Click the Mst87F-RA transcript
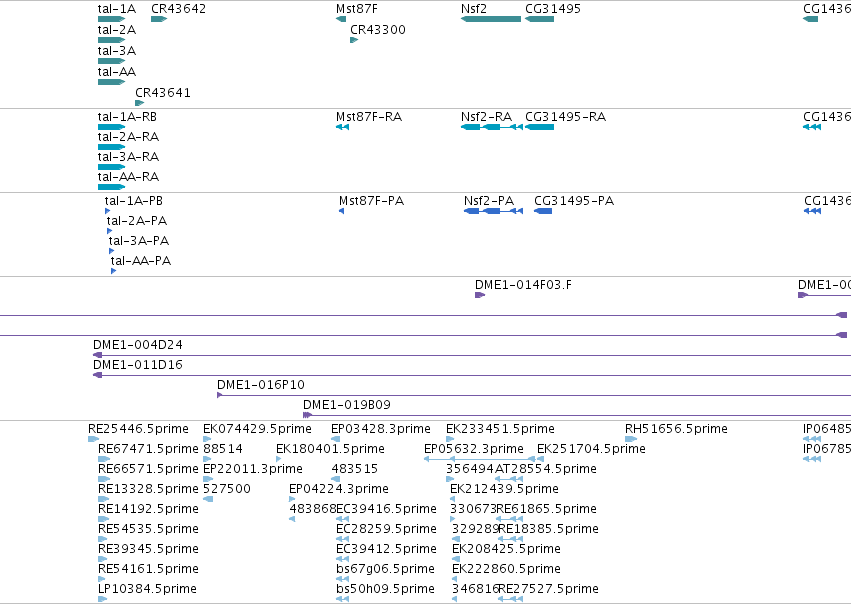This screenshot has height=604, width=851. click(342, 127)
